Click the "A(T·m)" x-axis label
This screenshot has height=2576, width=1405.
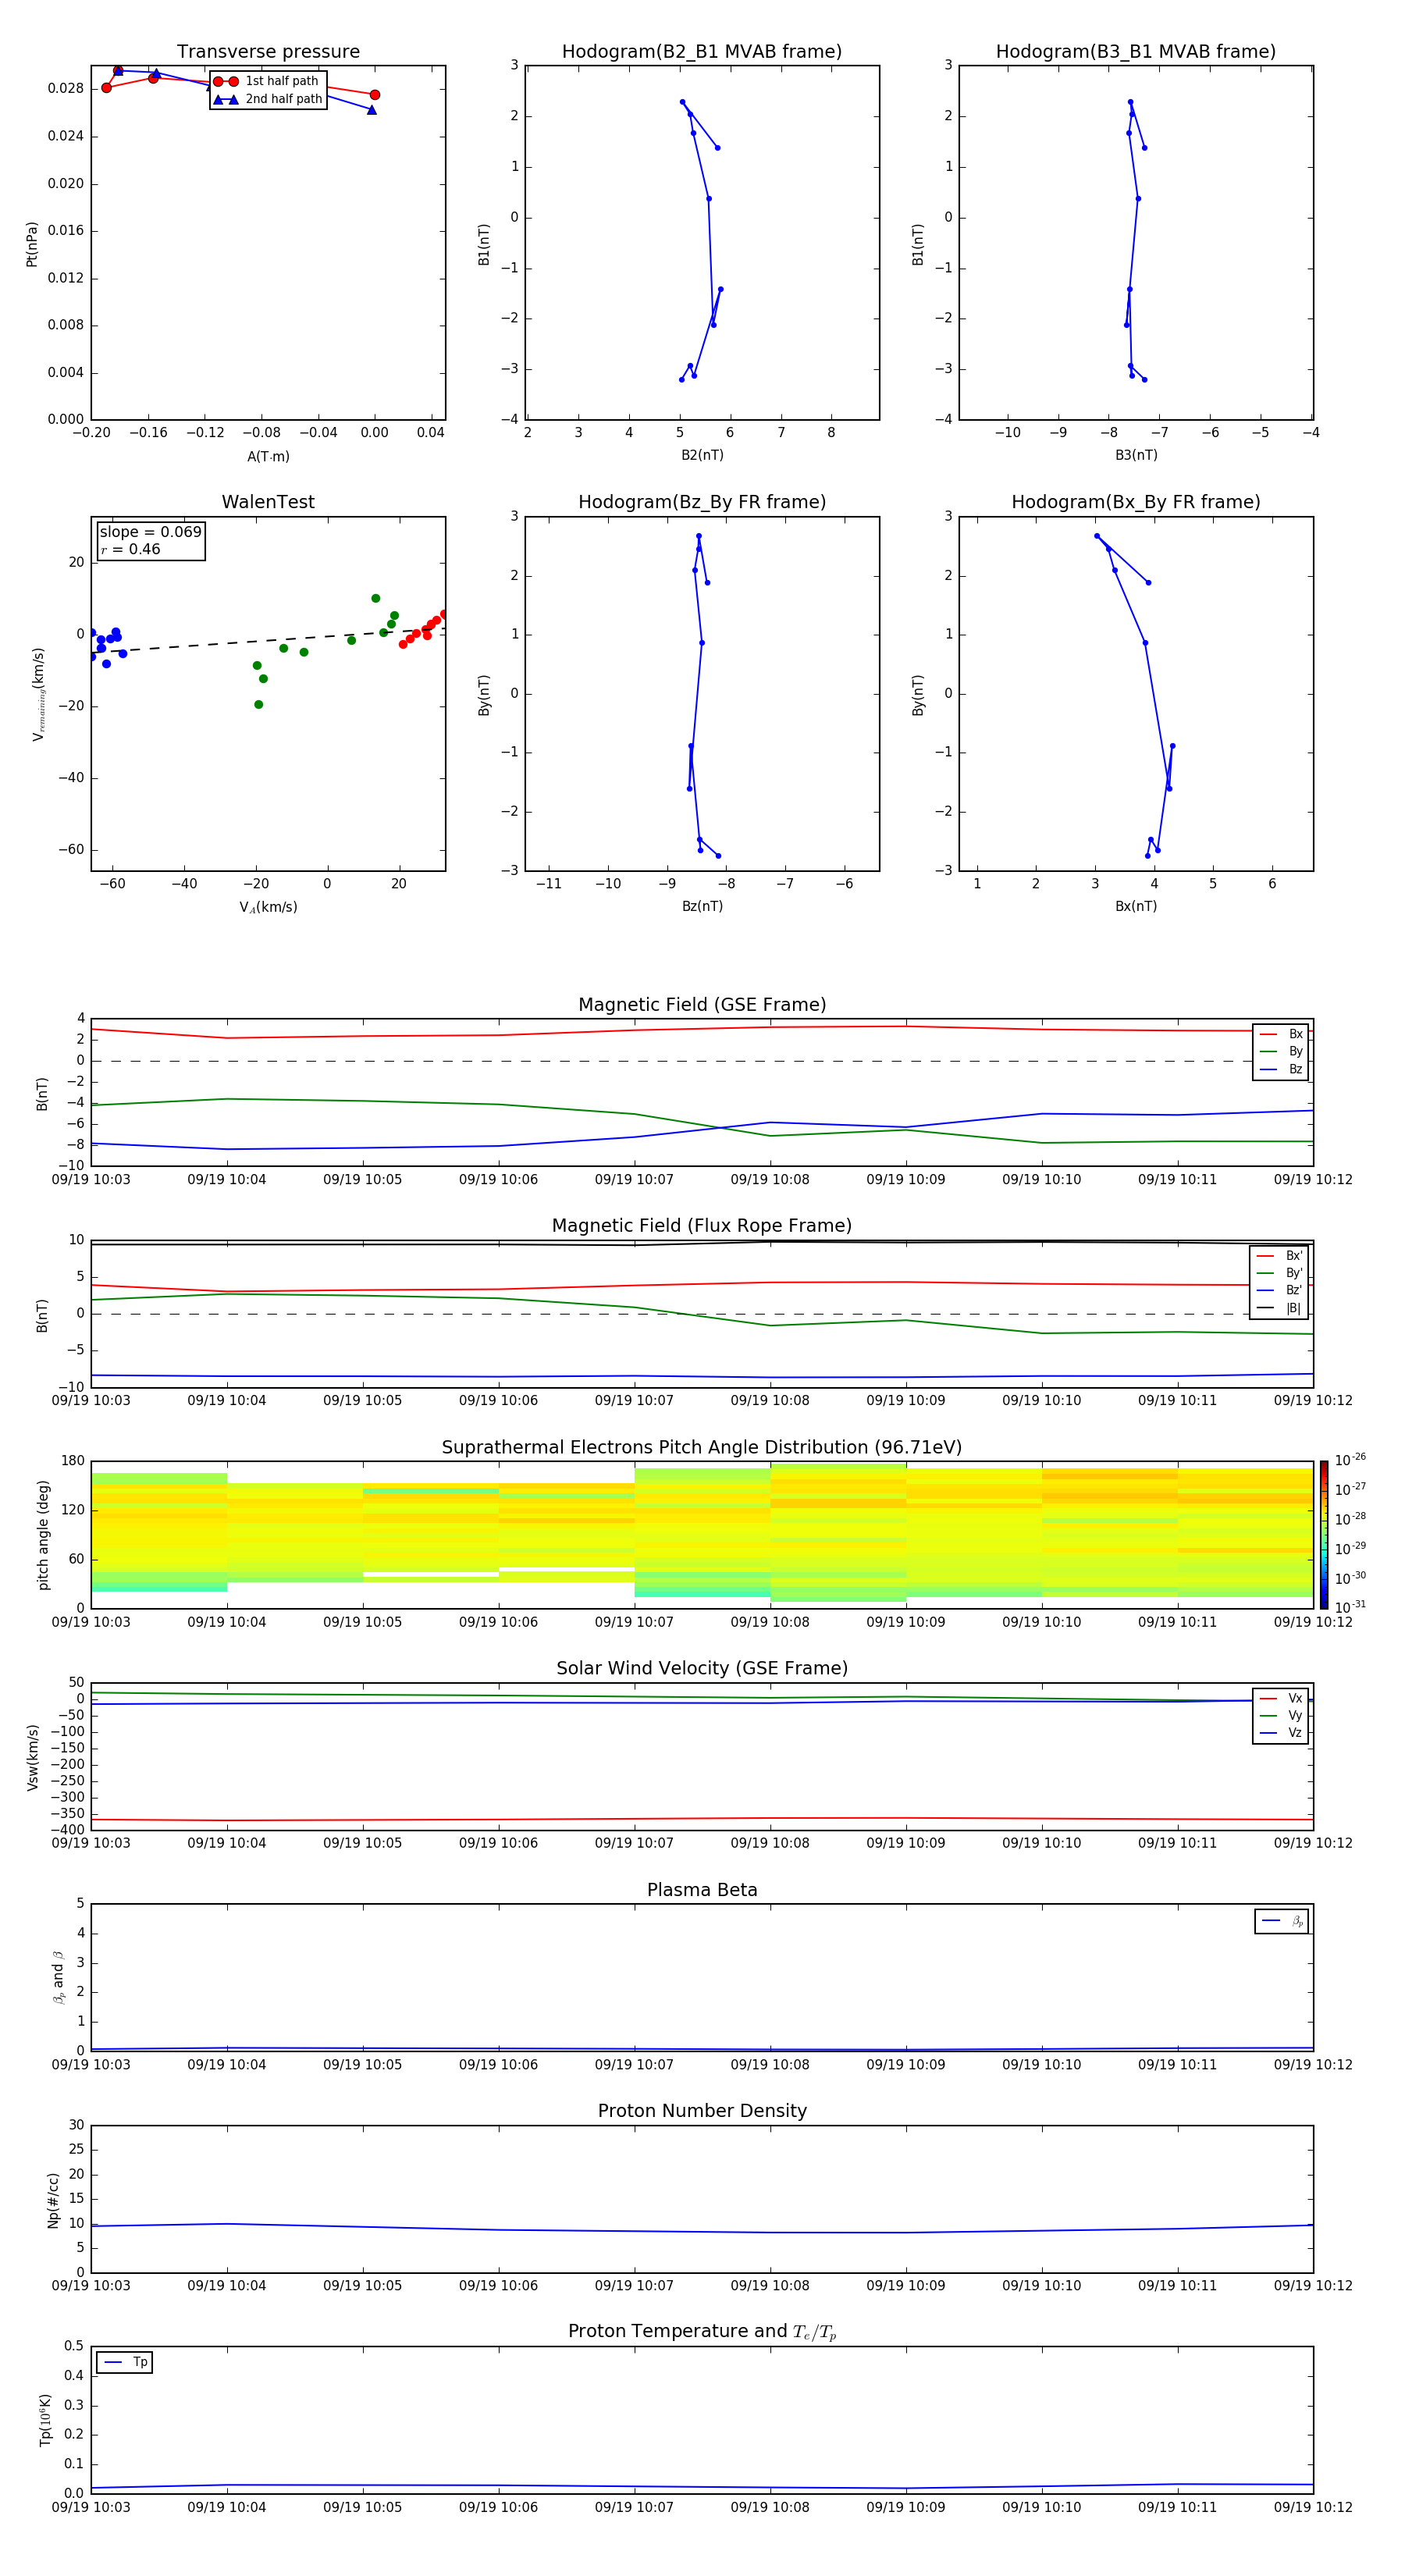click(268, 456)
